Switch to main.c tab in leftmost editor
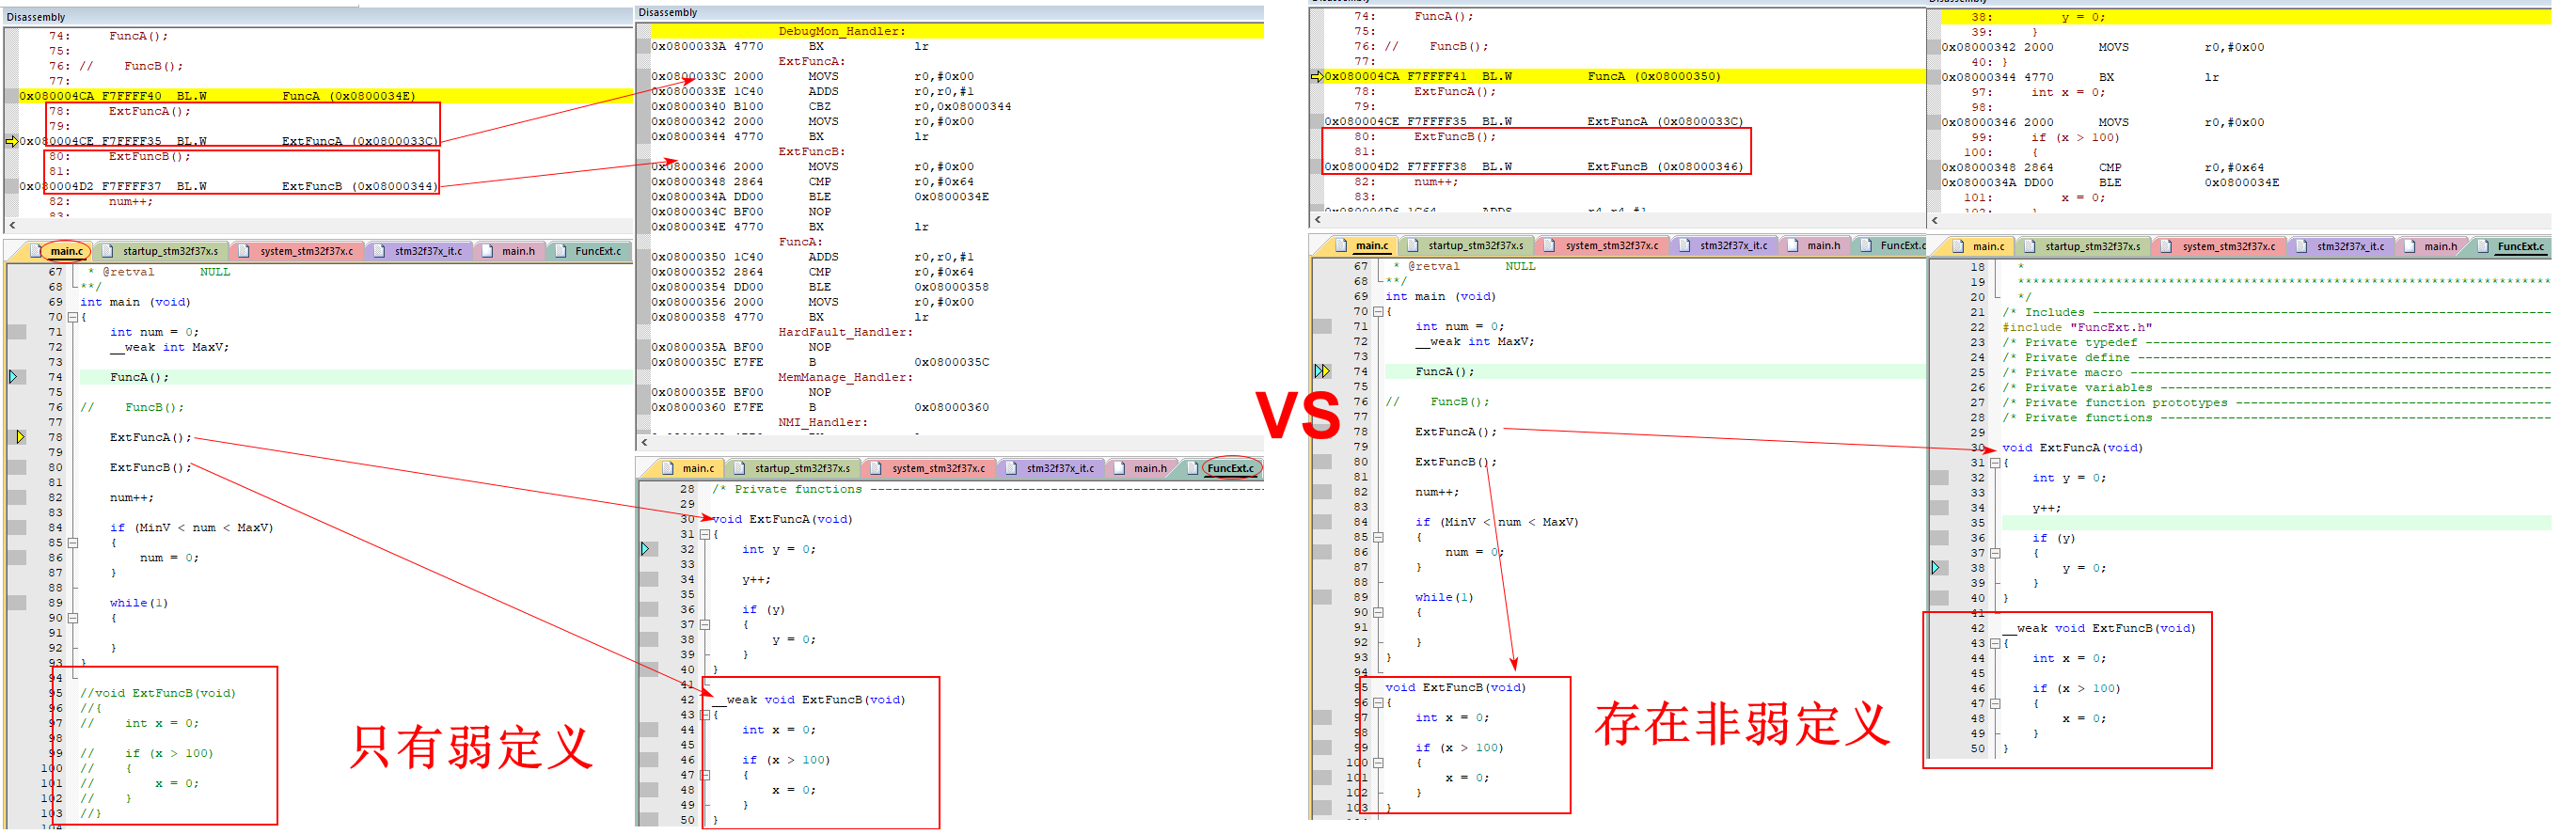2576x834 pixels. coord(59,251)
